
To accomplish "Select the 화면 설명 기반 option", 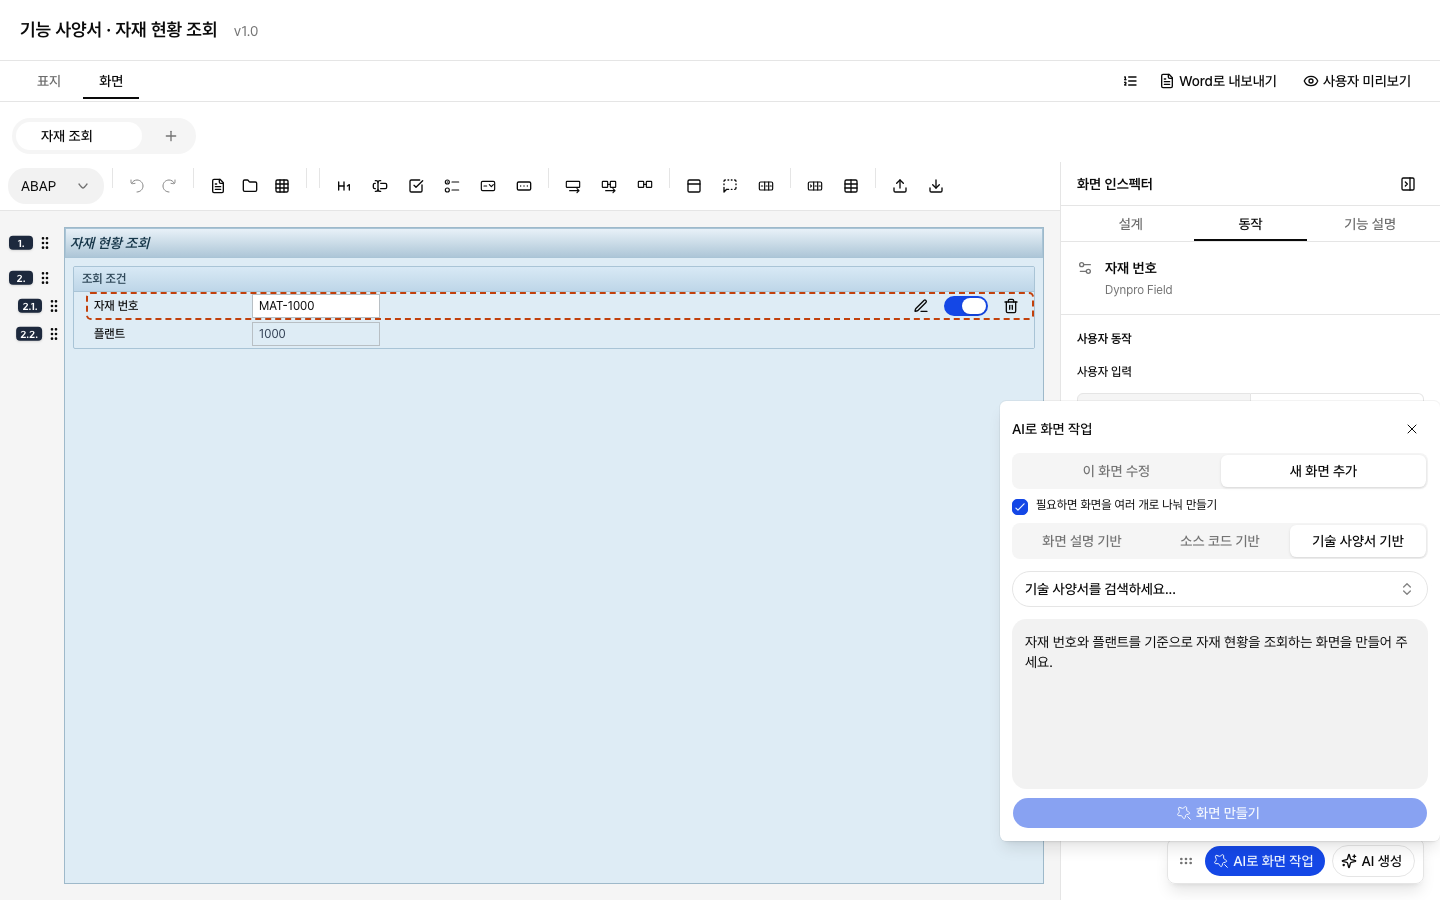I will pyautogui.click(x=1082, y=541).
